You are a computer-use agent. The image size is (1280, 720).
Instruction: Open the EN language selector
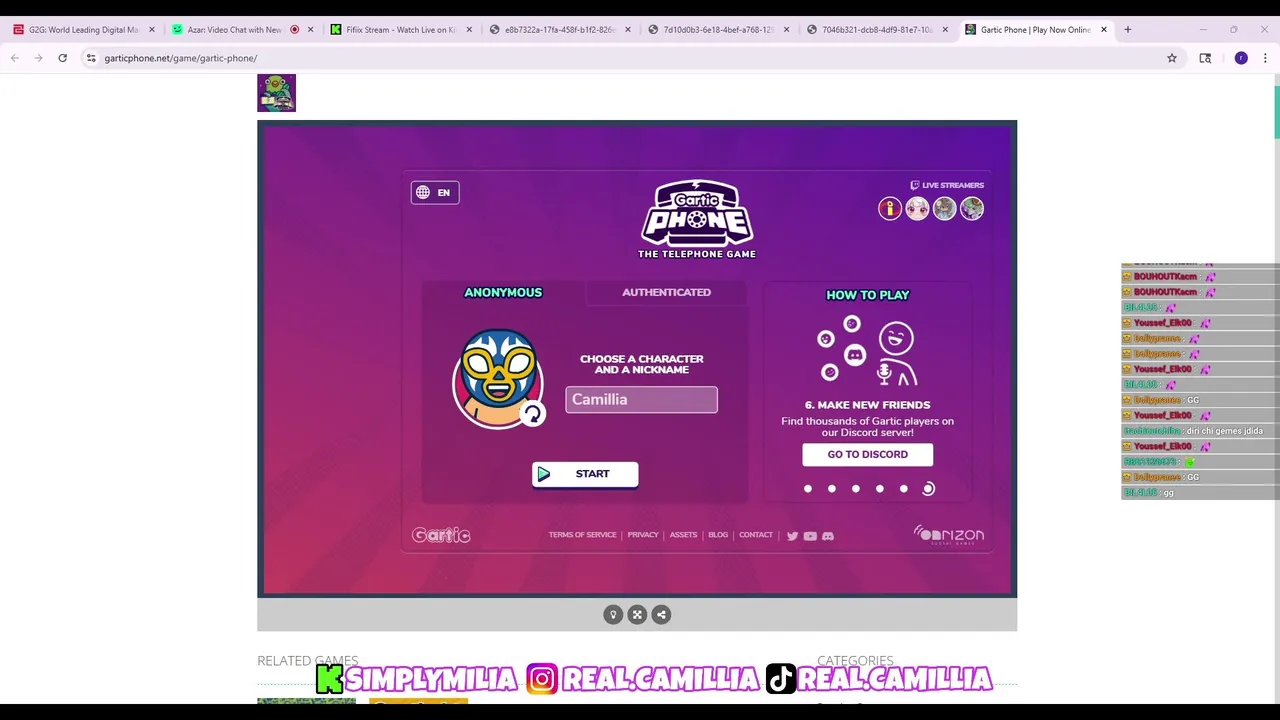point(435,192)
